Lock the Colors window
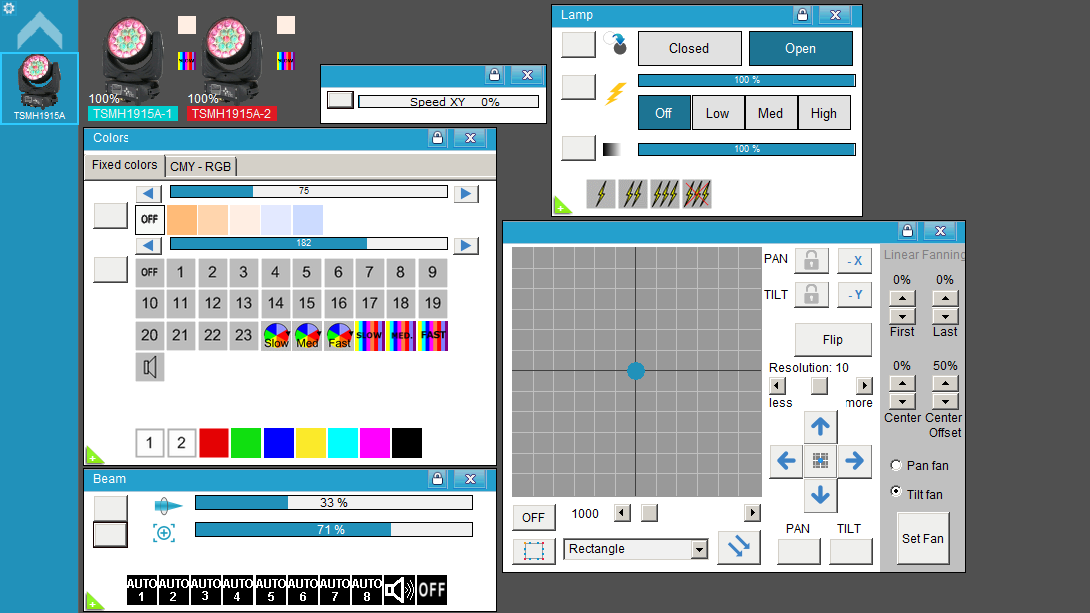Screen dimensions: 1090x613 [x=437, y=138]
